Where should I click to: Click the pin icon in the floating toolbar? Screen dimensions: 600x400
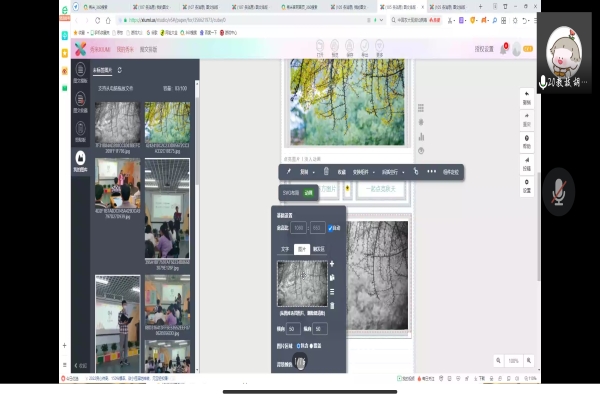(288, 171)
